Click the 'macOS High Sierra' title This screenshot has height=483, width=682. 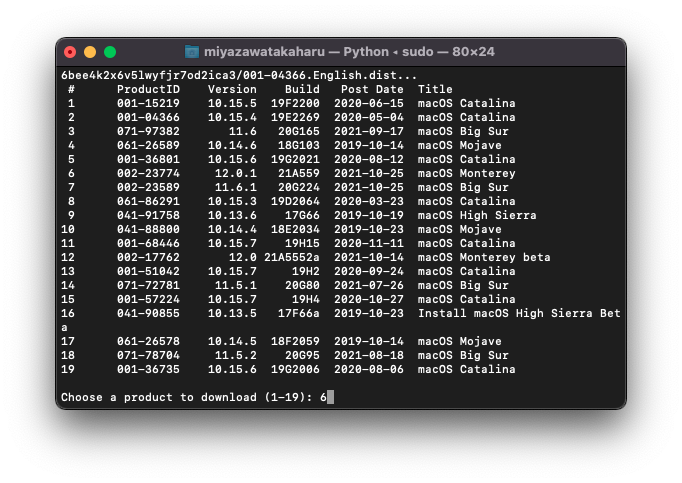pyautogui.click(x=477, y=215)
